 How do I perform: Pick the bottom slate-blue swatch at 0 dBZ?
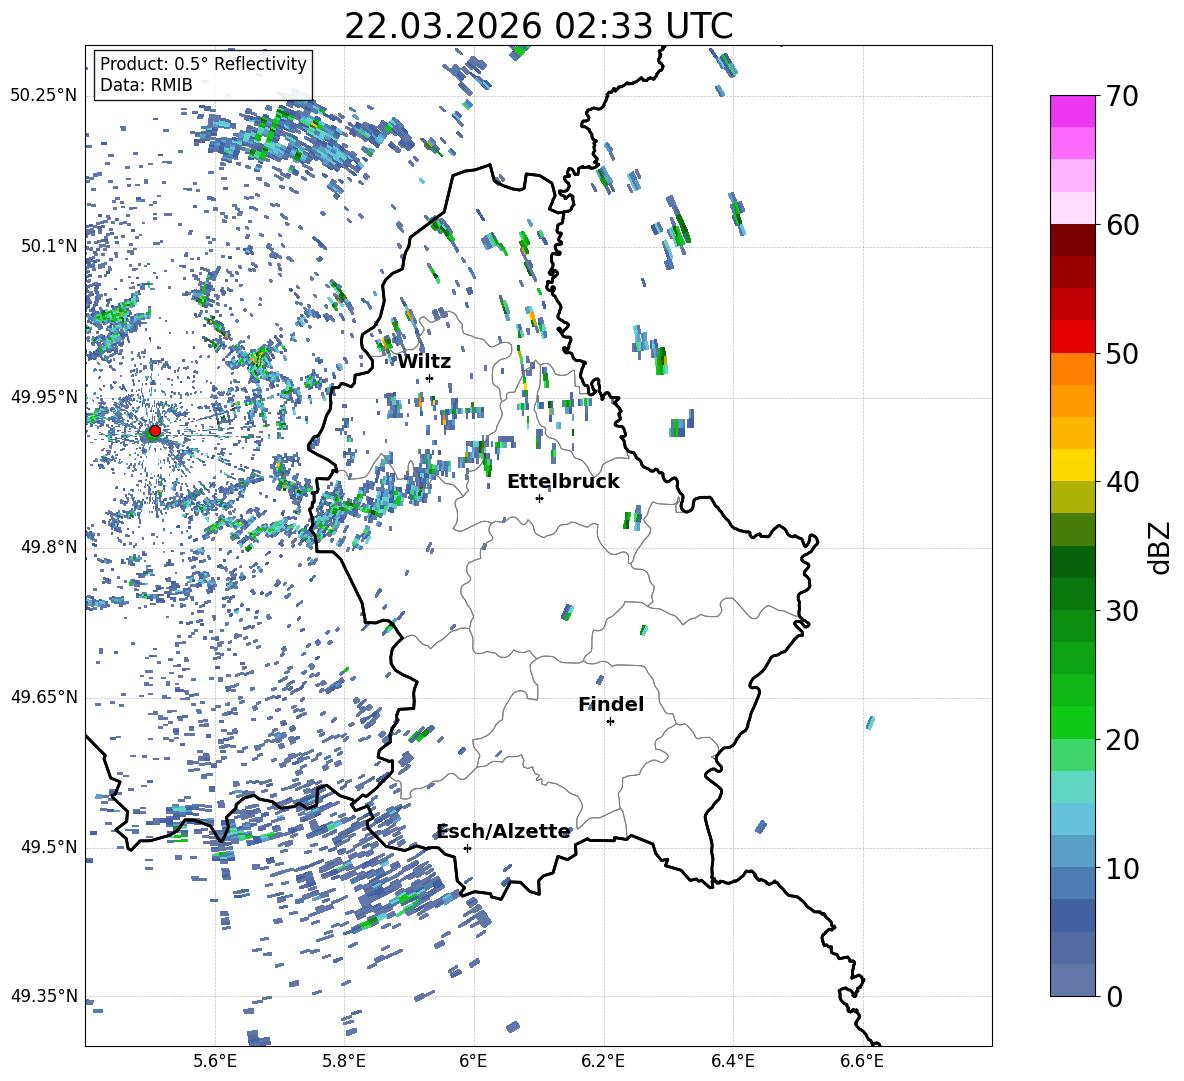coord(1073,980)
